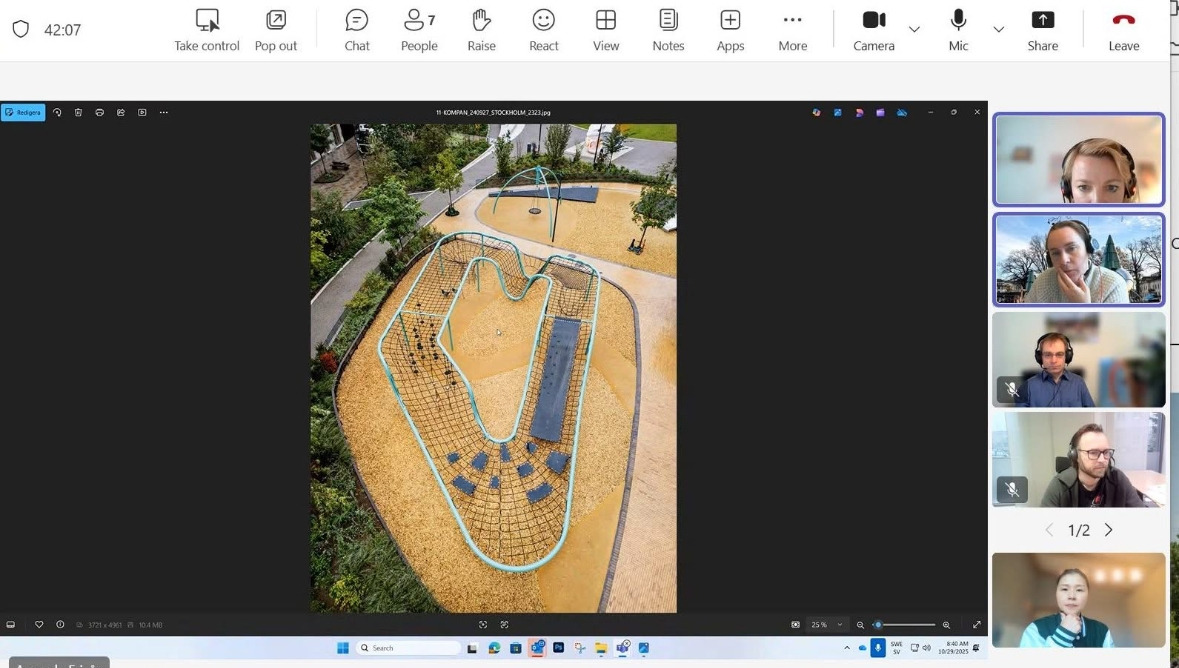The height and width of the screenshot is (668, 1179).
Task: Click the shield security icon beside the timer
Action: pyautogui.click(x=21, y=29)
